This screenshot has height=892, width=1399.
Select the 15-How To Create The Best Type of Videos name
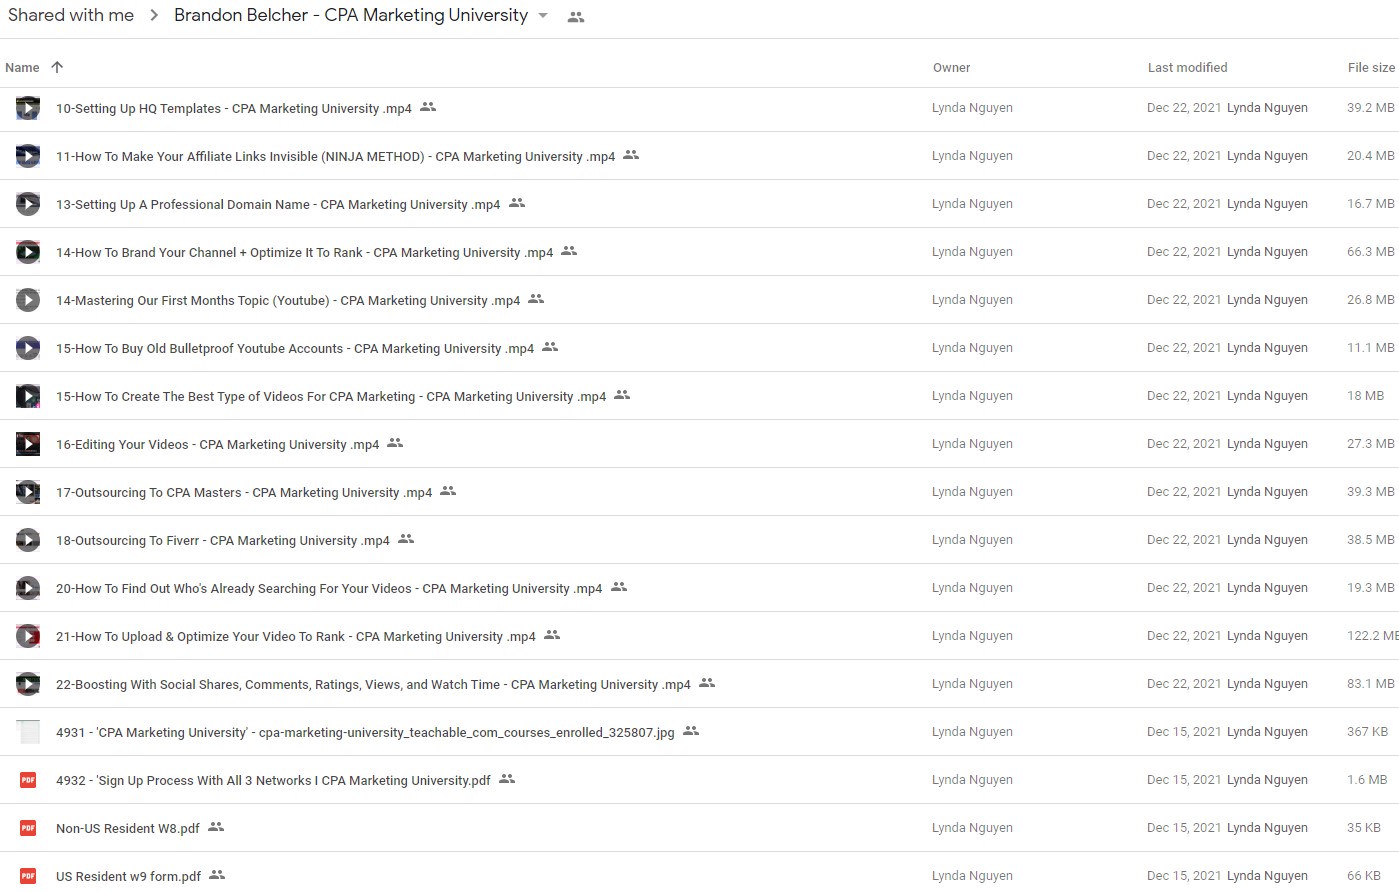tap(331, 397)
